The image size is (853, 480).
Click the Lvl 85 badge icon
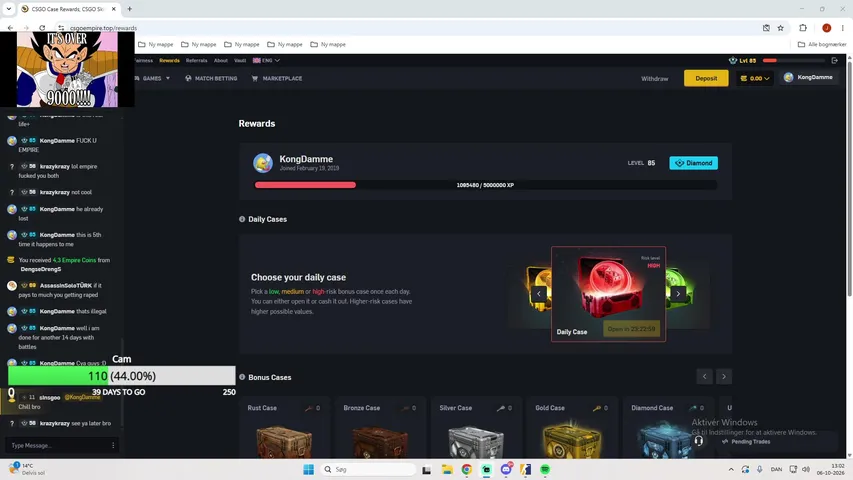click(733, 60)
